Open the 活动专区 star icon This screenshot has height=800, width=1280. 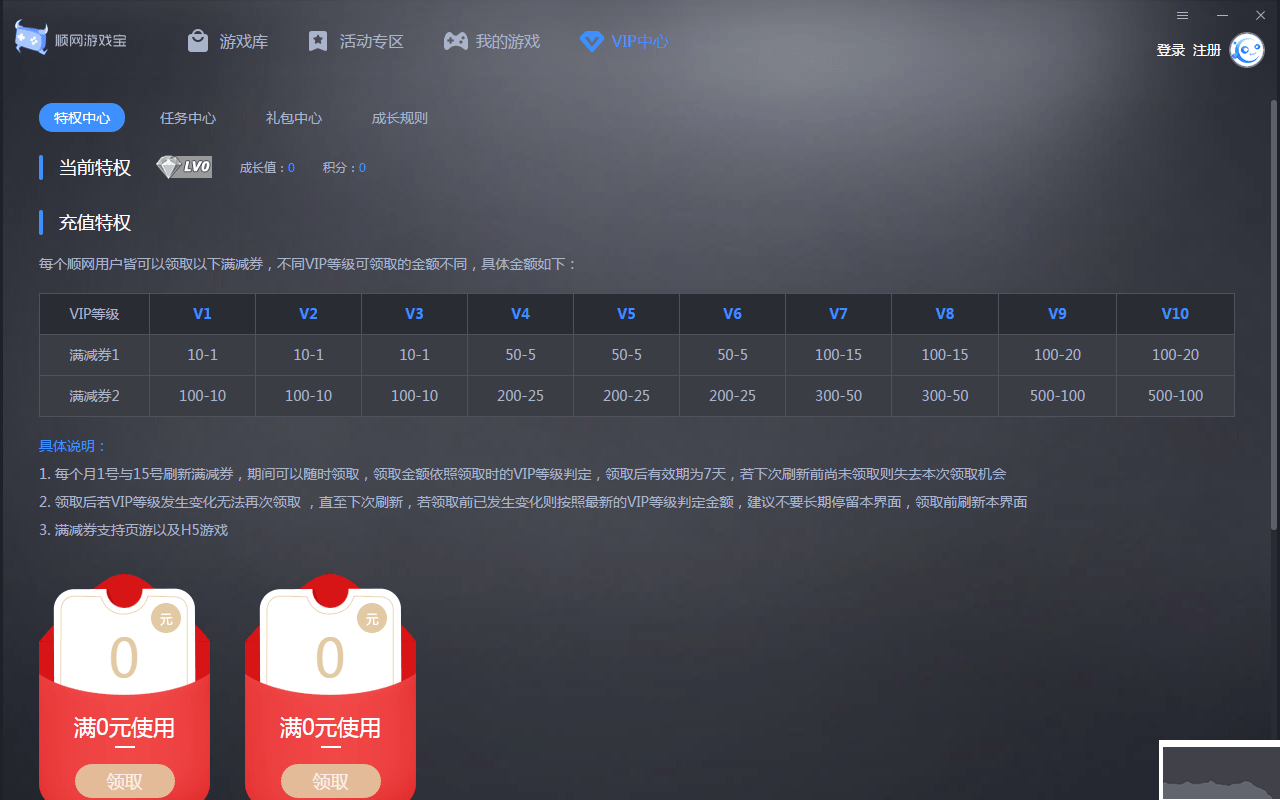coord(318,41)
